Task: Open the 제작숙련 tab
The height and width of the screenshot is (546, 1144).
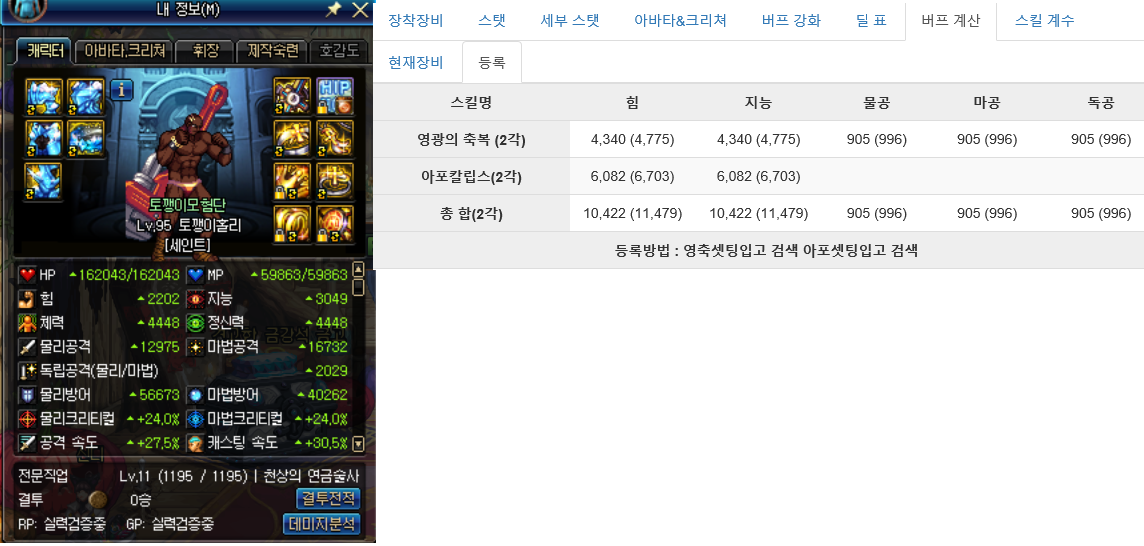Action: [x=272, y=51]
